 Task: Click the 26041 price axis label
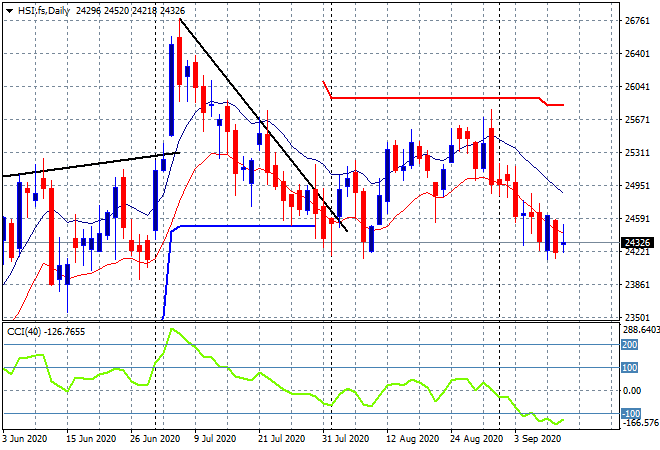tap(637, 87)
